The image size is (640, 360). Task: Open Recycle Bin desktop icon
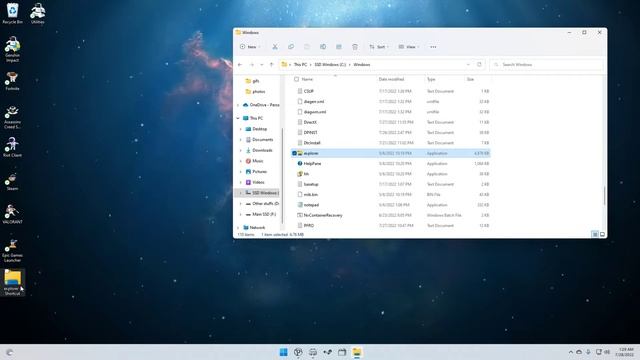pyautogui.click(x=12, y=13)
